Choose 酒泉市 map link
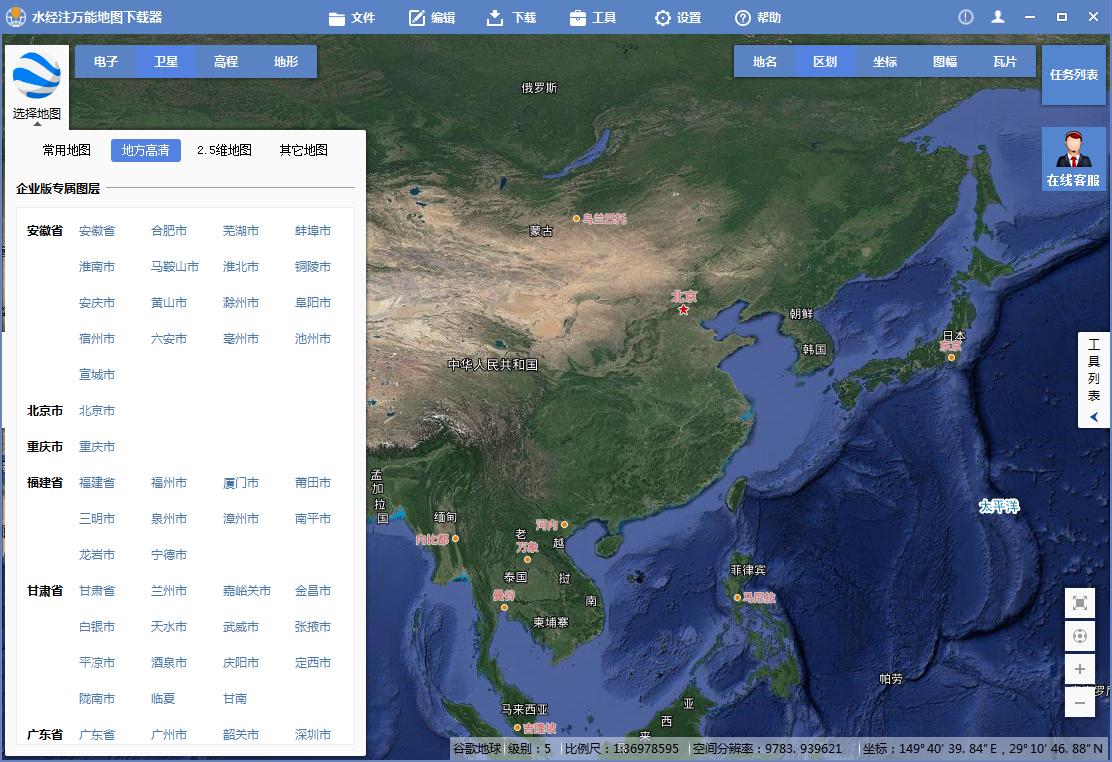Screen dimensions: 1112x762 pyautogui.click(x=169, y=663)
